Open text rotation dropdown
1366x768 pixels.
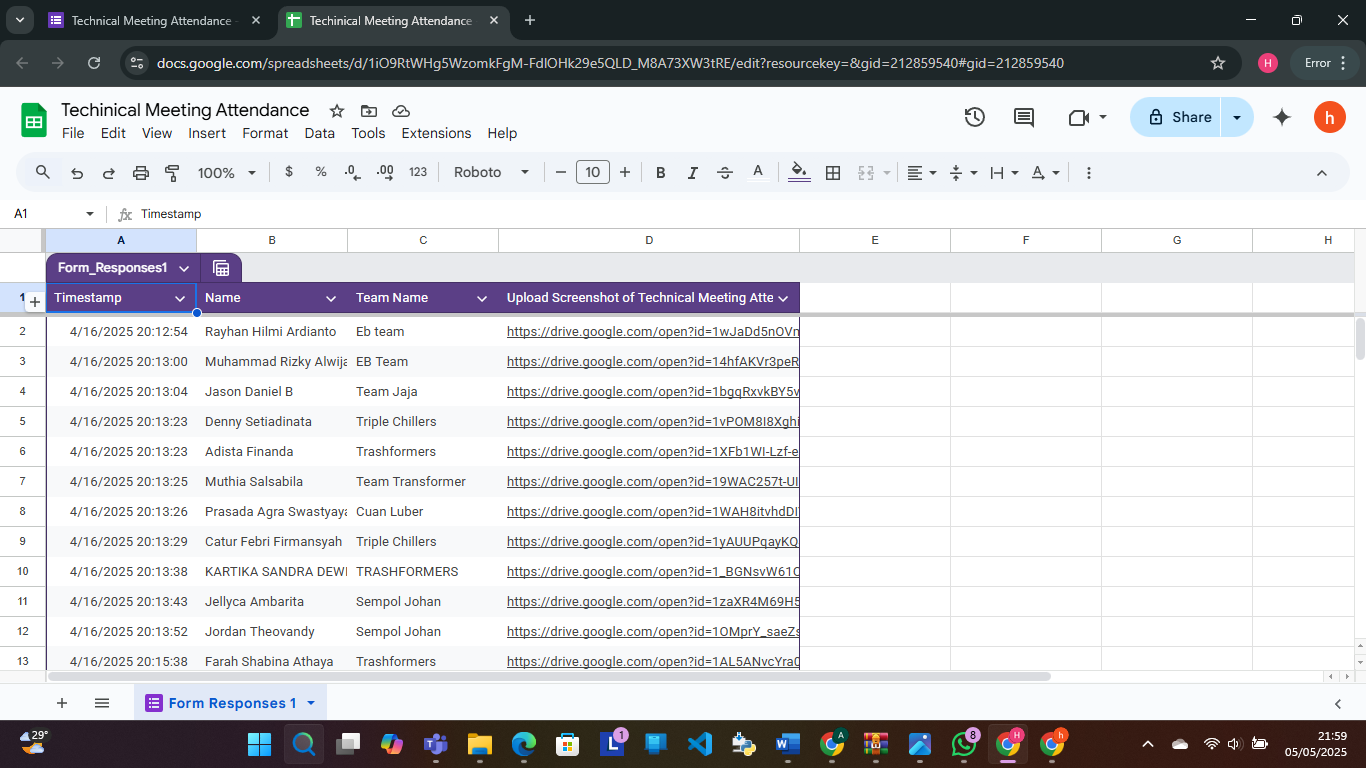click(x=1045, y=173)
